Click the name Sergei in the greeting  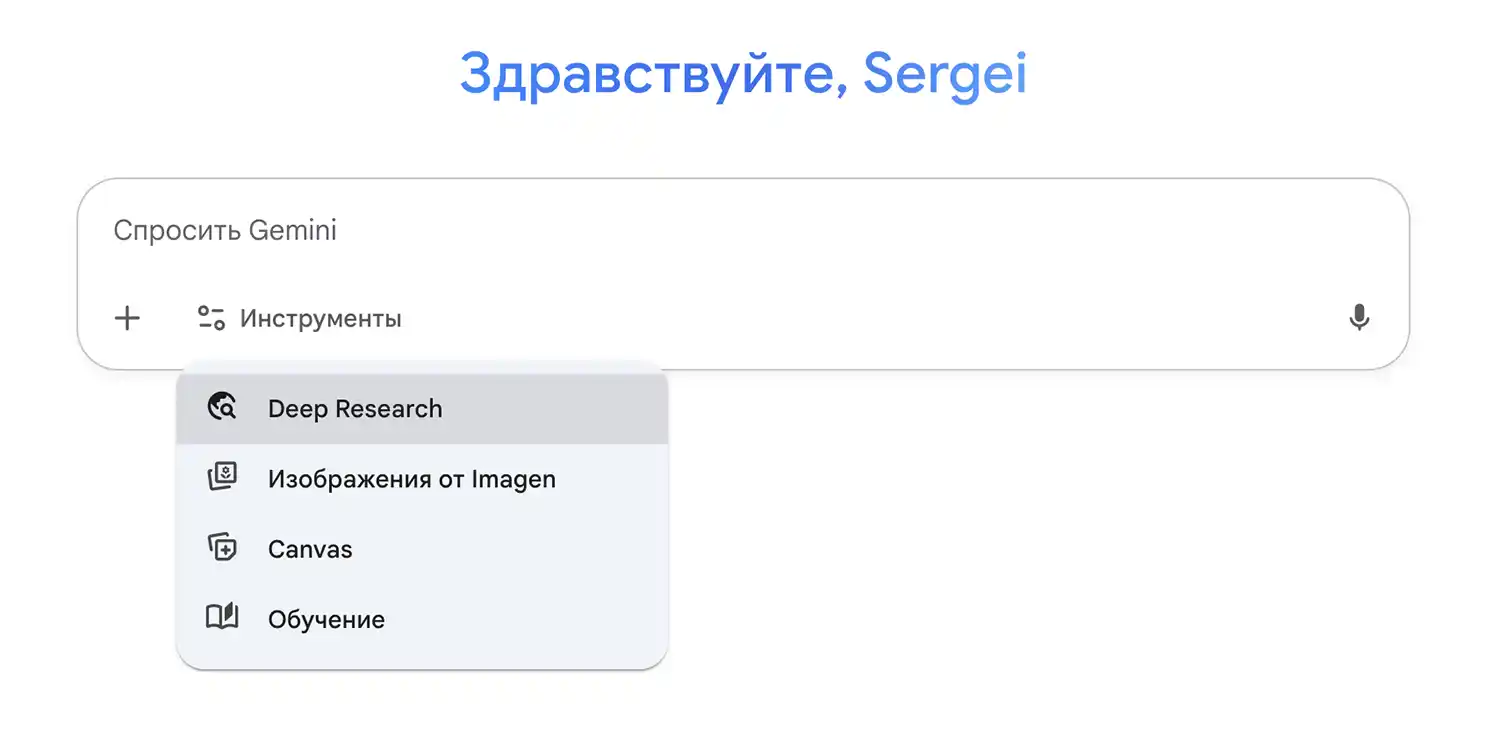(944, 74)
